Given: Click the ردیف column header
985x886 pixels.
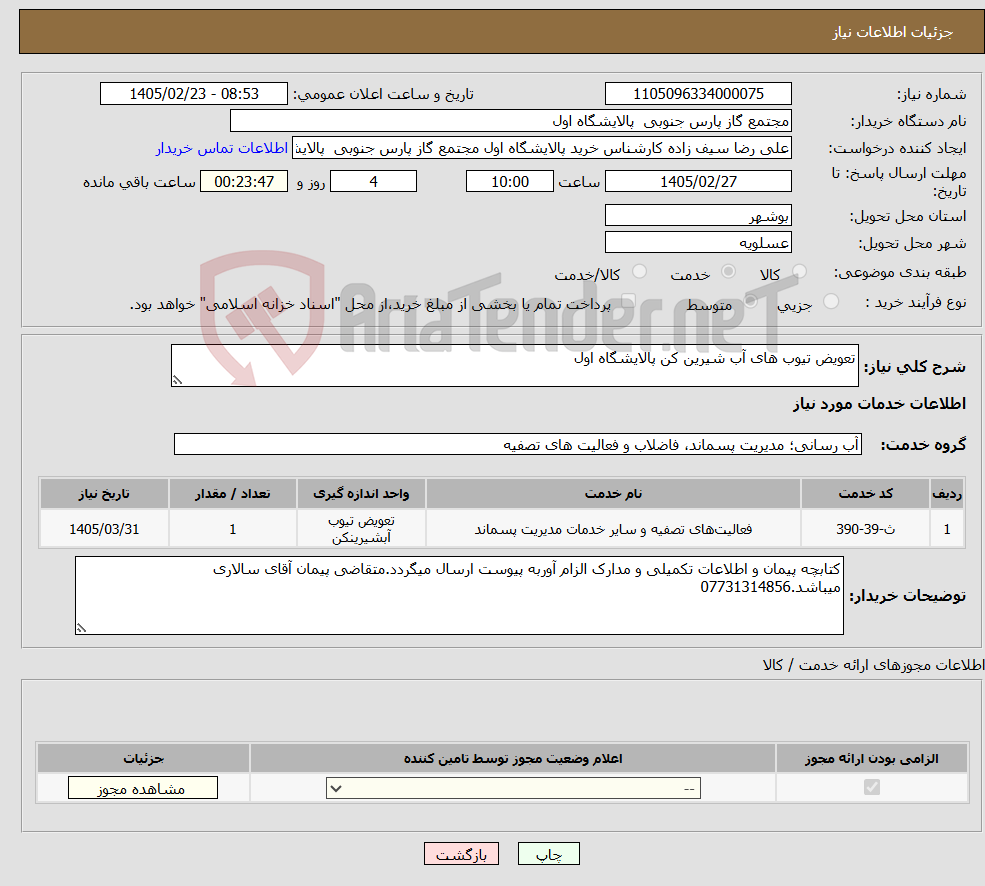Looking at the screenshot, I should 947,494.
